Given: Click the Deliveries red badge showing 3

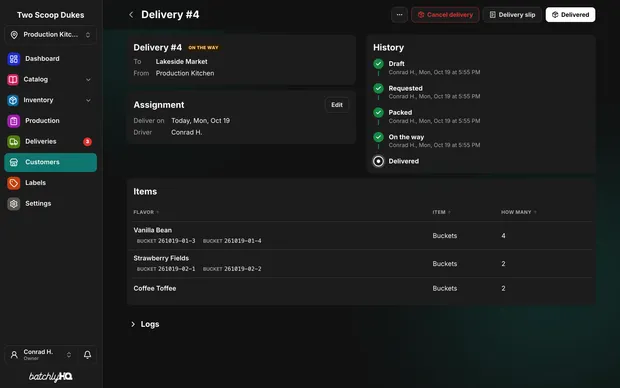Looking at the screenshot, I should point(87,142).
